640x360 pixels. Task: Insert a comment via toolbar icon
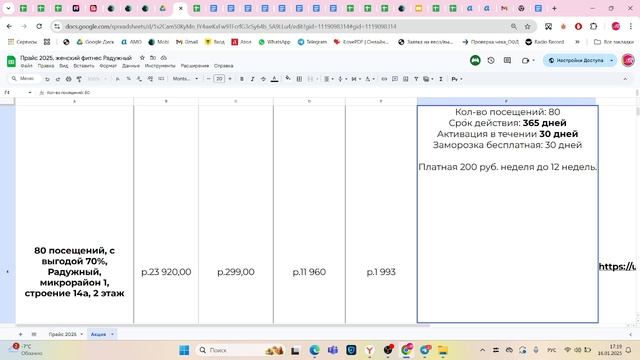[x=395, y=79]
